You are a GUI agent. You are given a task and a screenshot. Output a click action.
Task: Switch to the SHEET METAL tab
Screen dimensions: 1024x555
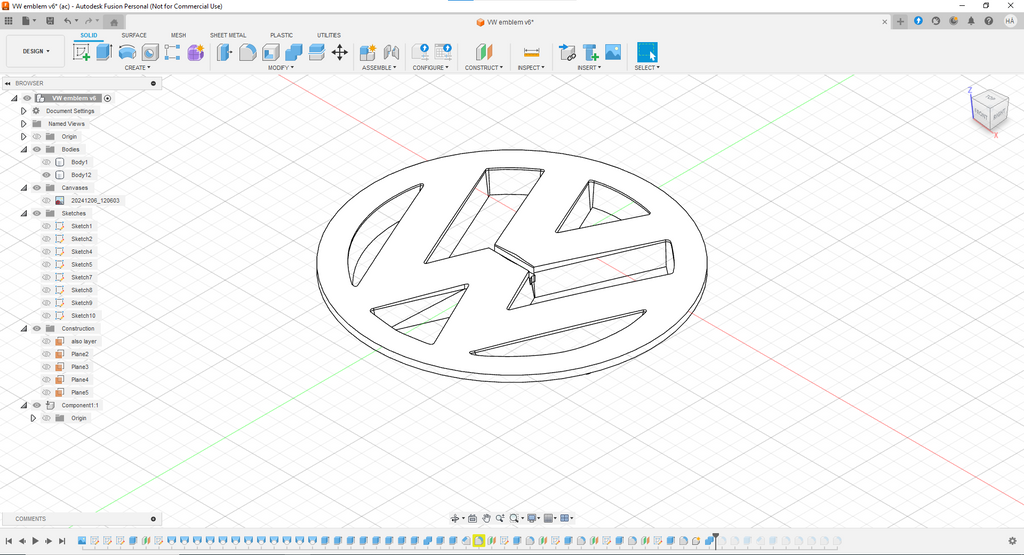click(228, 35)
